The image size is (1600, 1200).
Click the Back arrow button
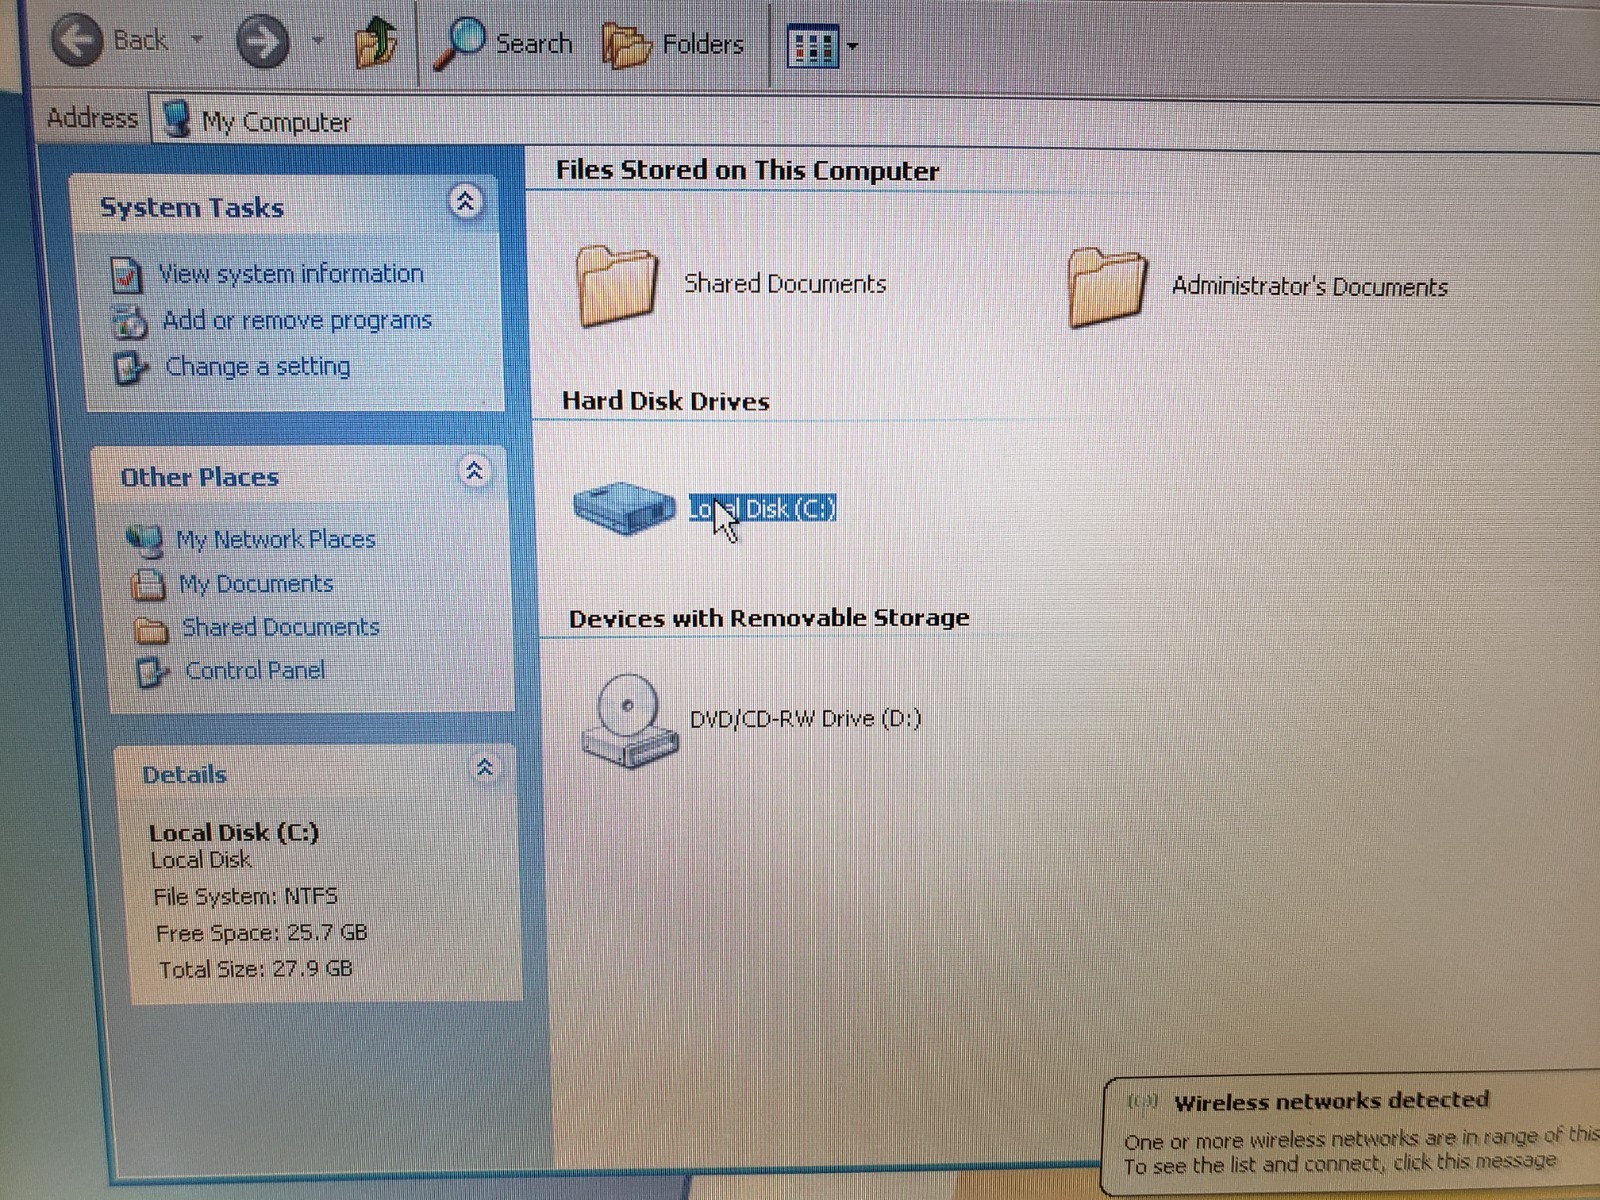point(77,40)
